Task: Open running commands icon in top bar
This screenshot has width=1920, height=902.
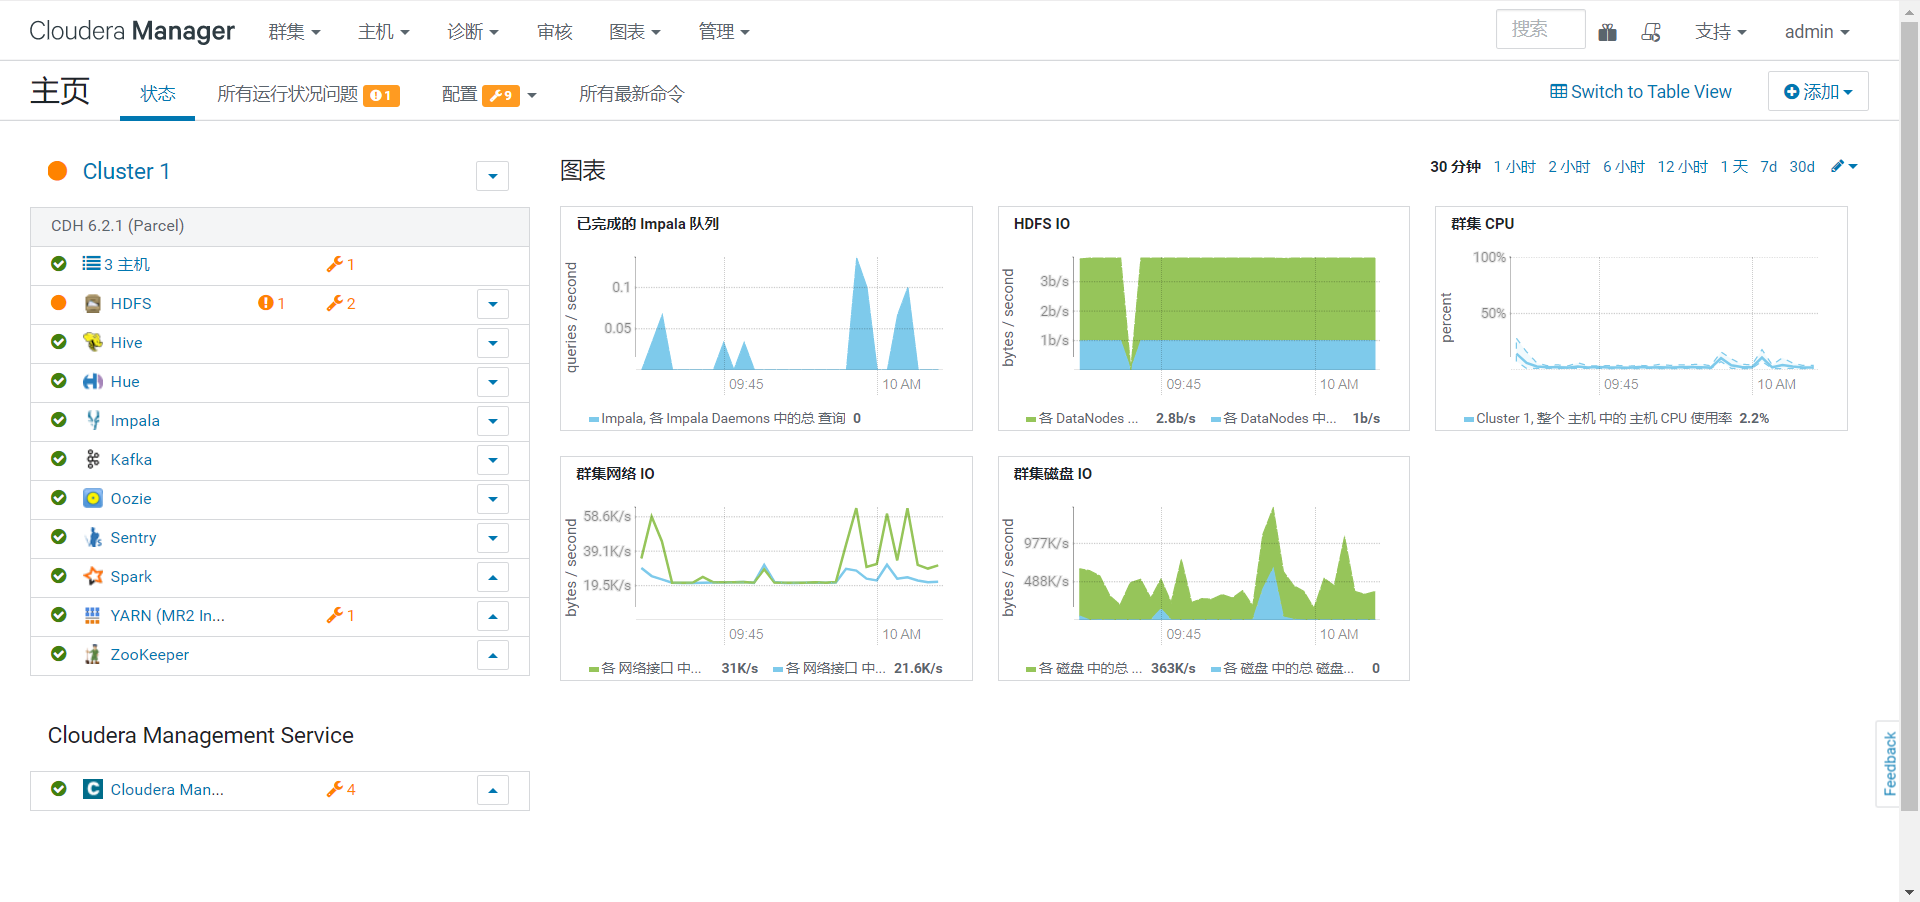Action: coord(1651,32)
